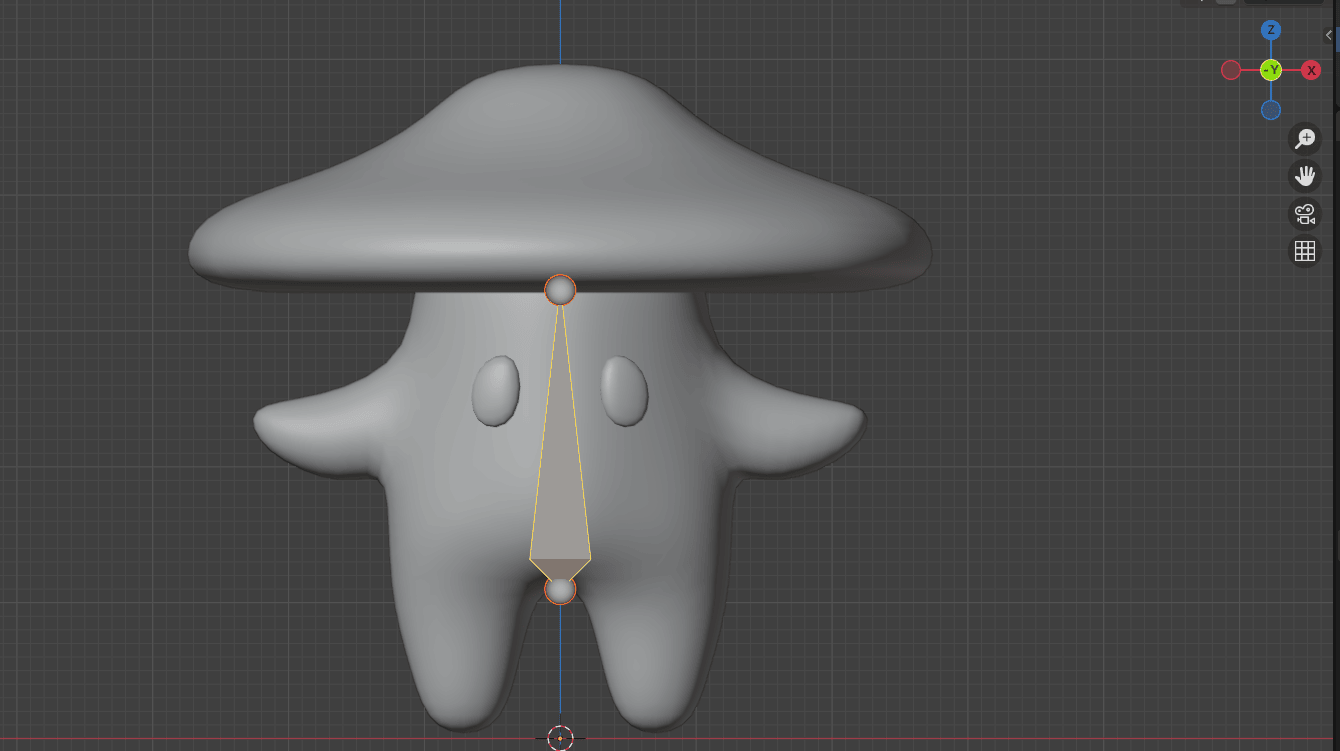Click the red X axis gizmo handle
The image size is (1340, 751).
[1311, 70]
